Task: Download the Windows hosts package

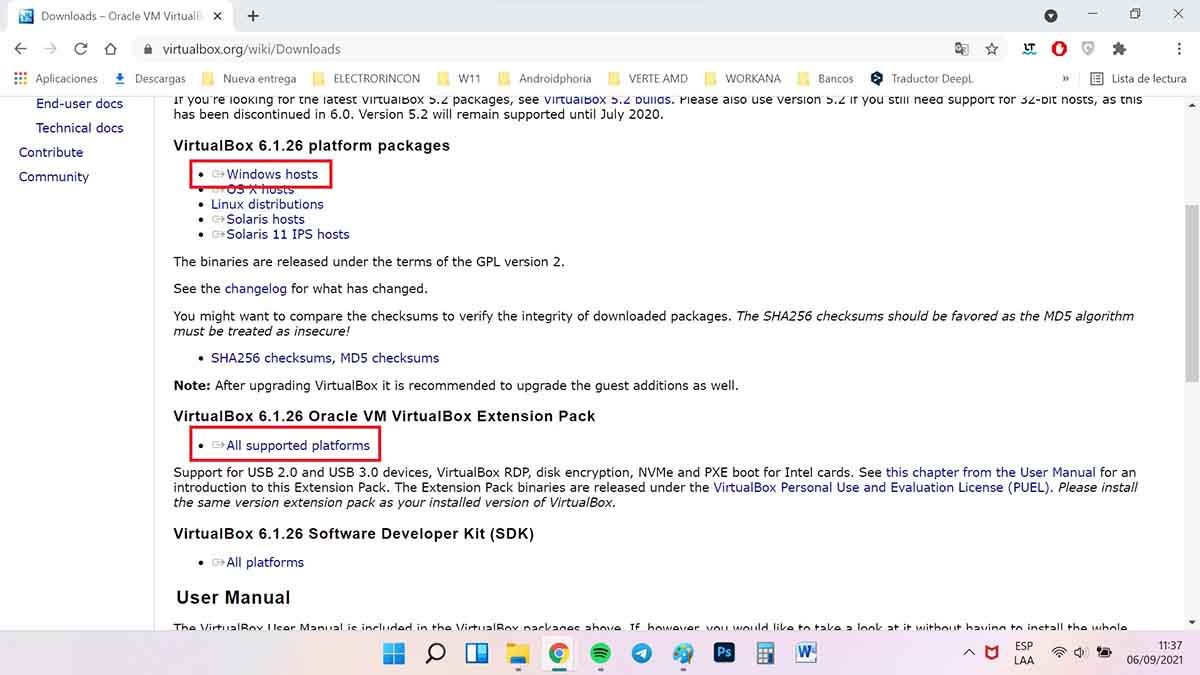Action: pos(271,174)
